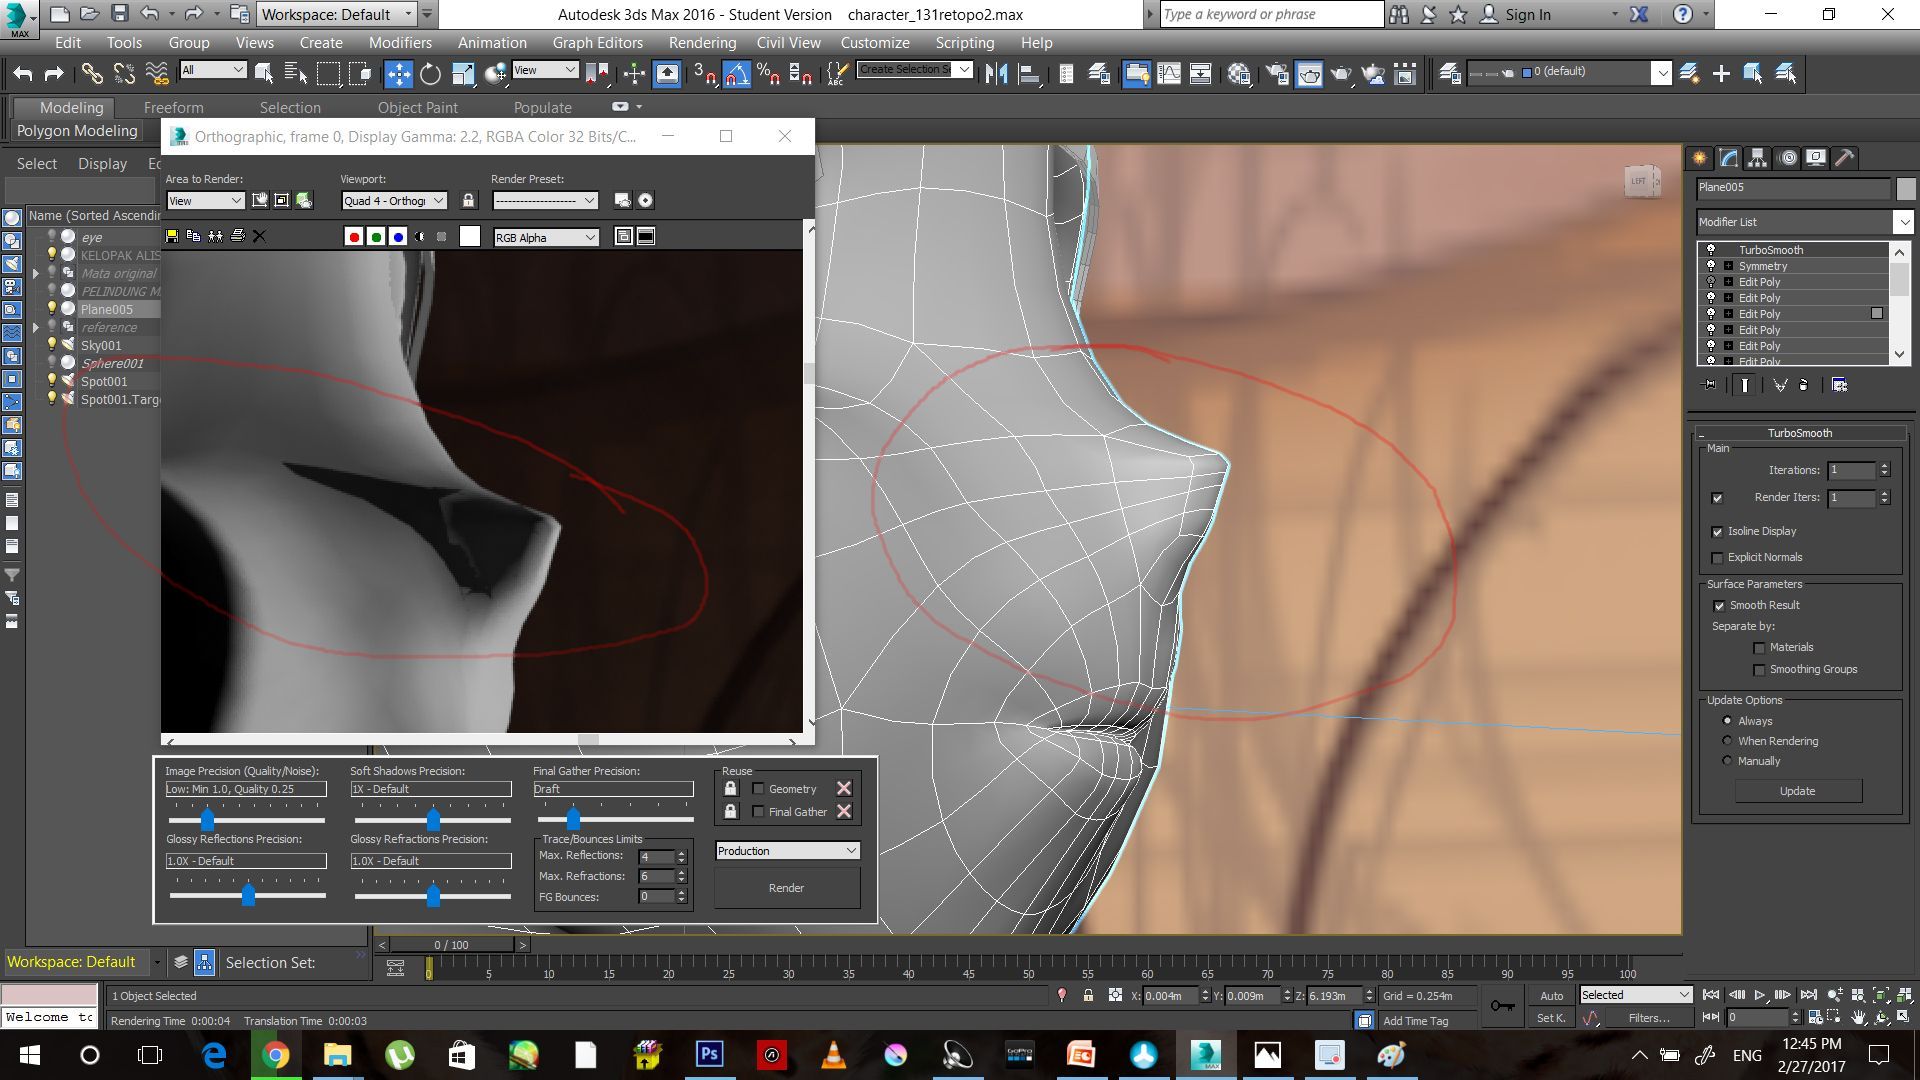The height and width of the screenshot is (1080, 1920).
Task: Open the Hierarchy command panel tab
Action: point(1757,158)
